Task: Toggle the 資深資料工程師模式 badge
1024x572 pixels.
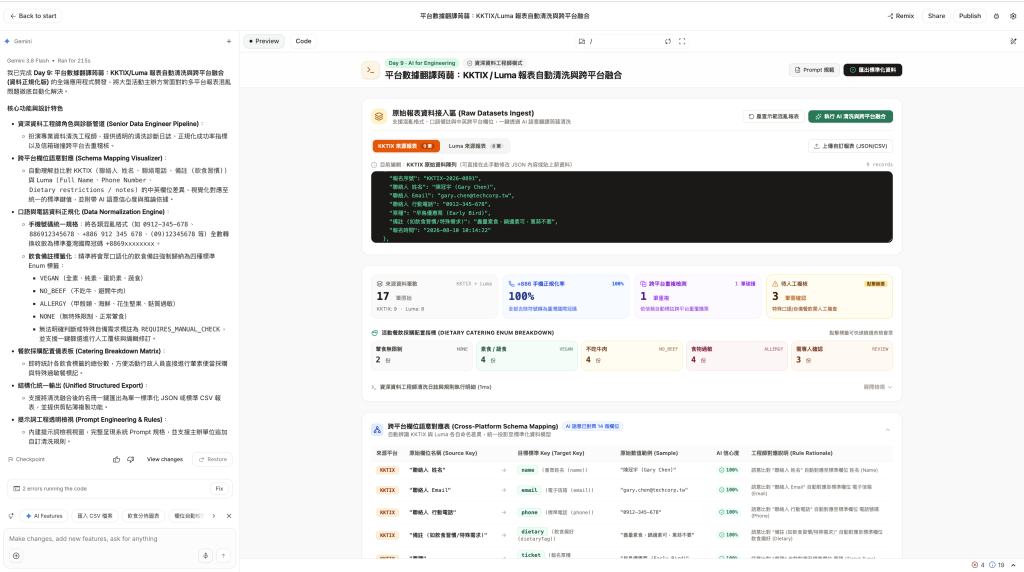Action: [494, 63]
